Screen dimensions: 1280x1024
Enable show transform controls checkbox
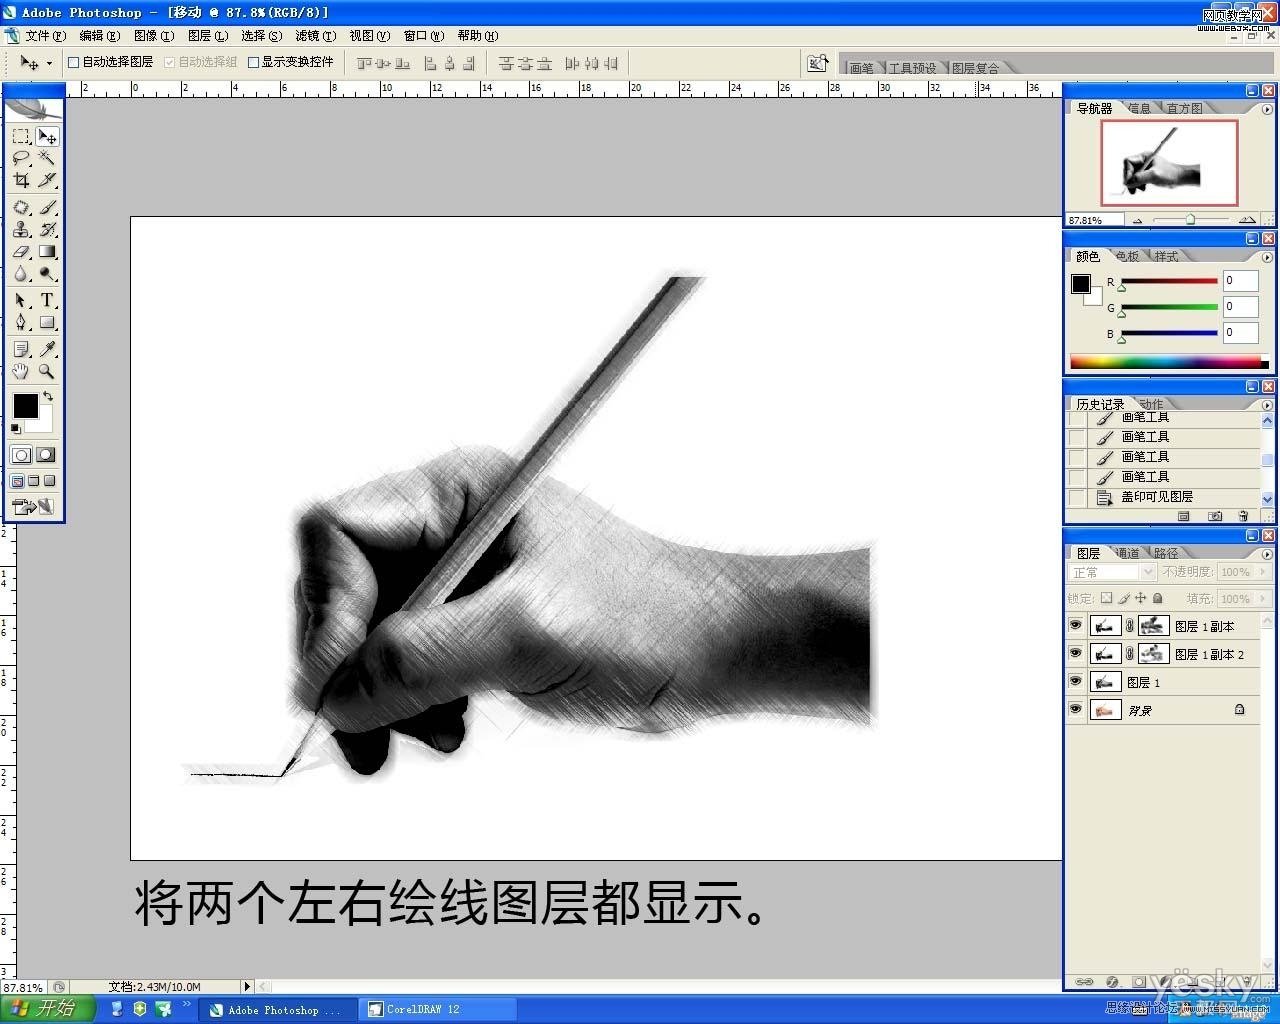(x=253, y=62)
